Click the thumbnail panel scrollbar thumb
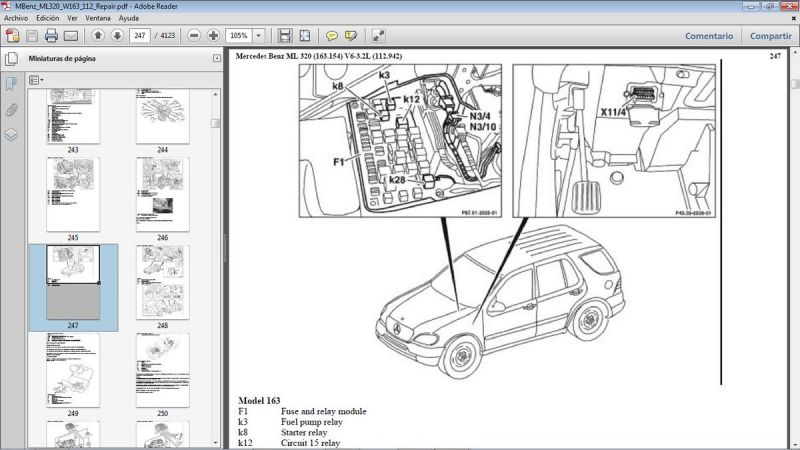Screen dimensions: 800x450 215,123
